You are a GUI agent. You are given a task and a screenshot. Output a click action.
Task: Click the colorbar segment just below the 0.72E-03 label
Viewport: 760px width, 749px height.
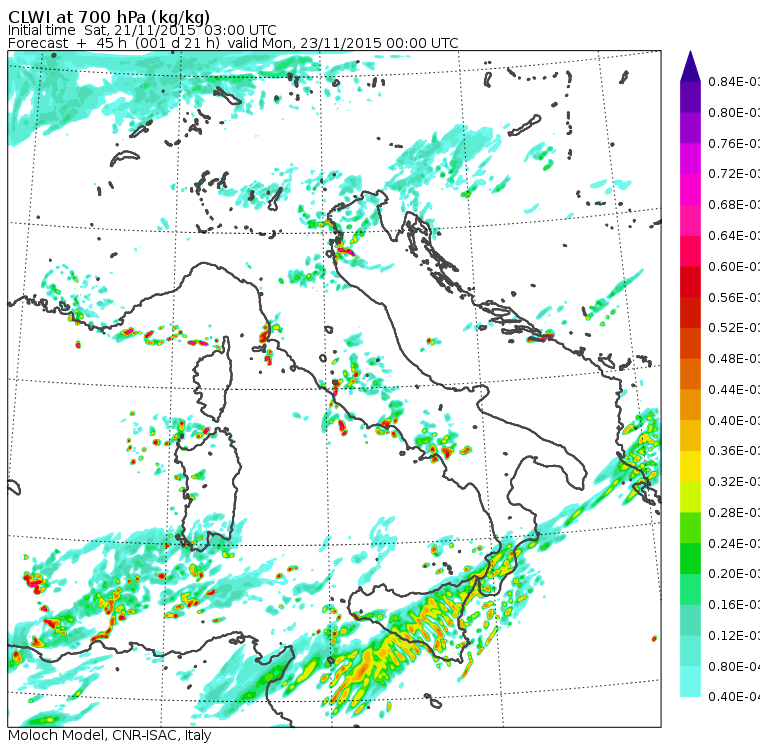tap(690, 189)
